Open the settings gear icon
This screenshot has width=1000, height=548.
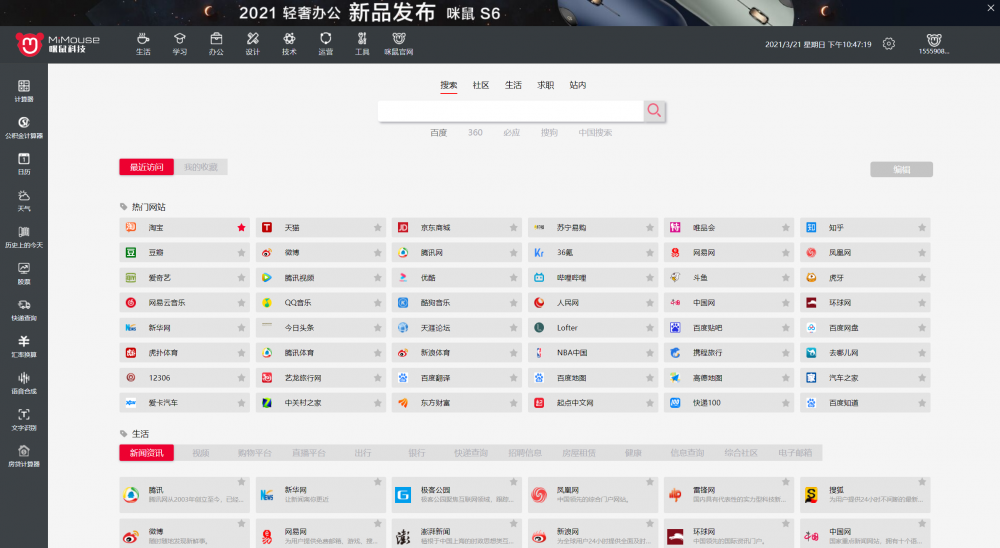click(x=888, y=44)
